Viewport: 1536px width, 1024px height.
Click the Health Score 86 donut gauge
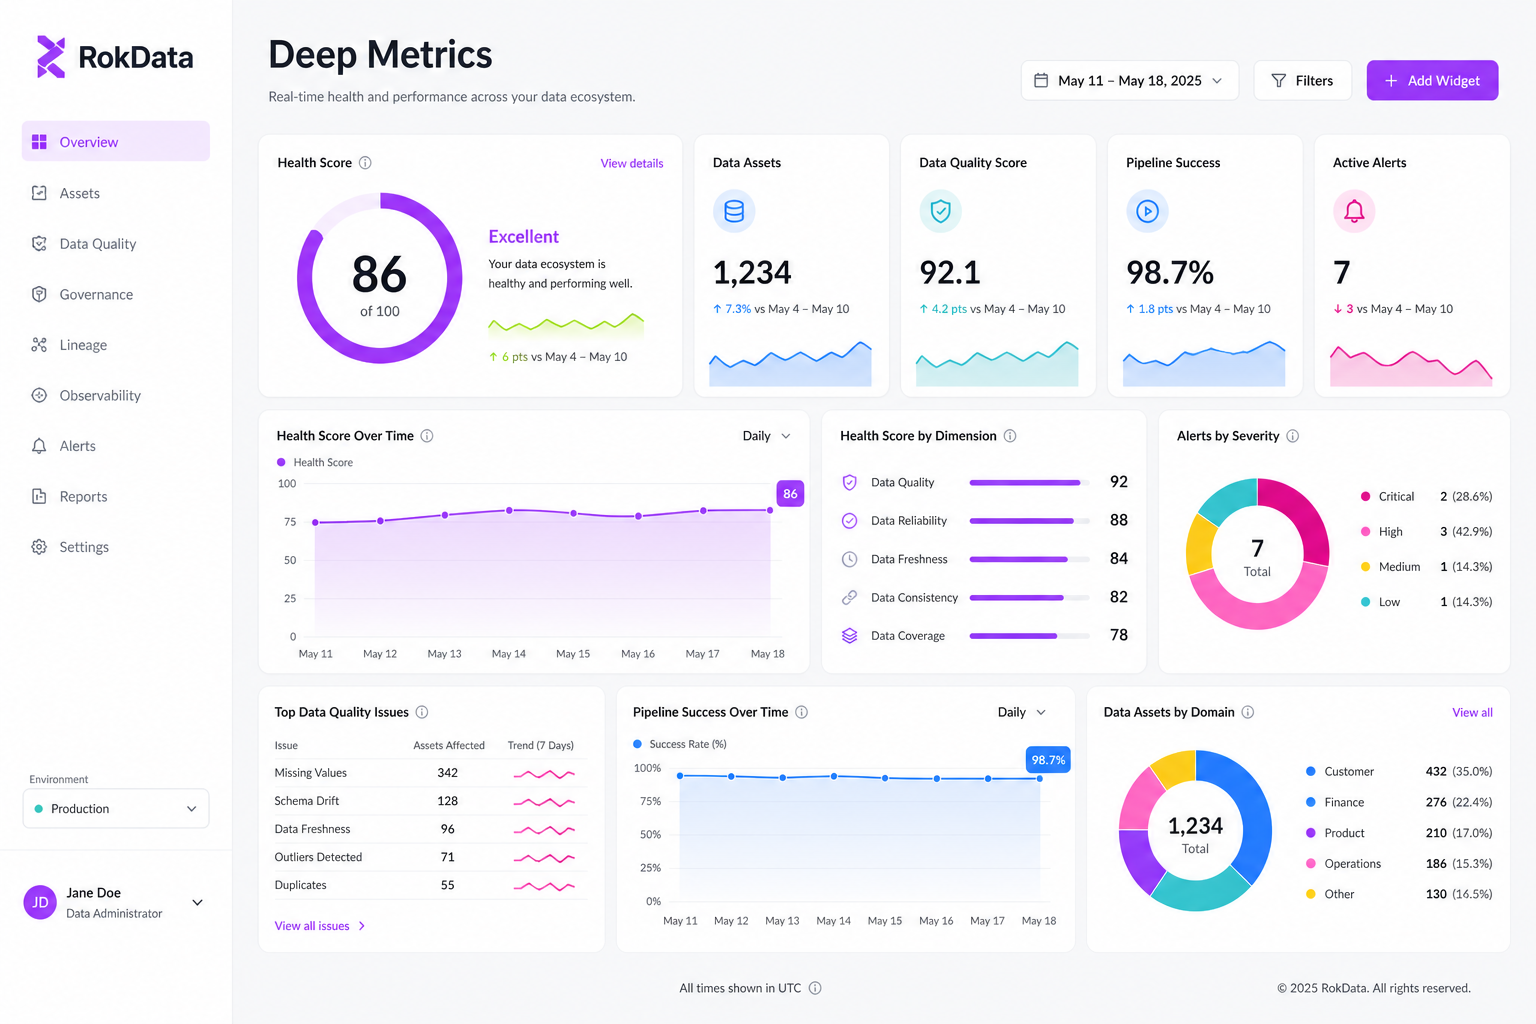[380, 278]
